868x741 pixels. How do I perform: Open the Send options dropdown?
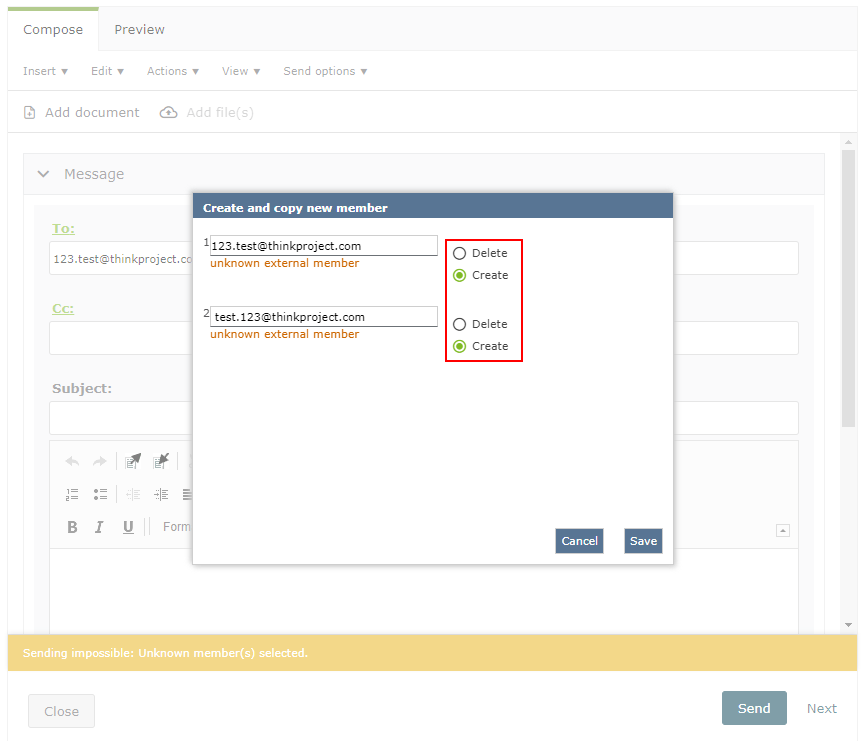(x=325, y=71)
